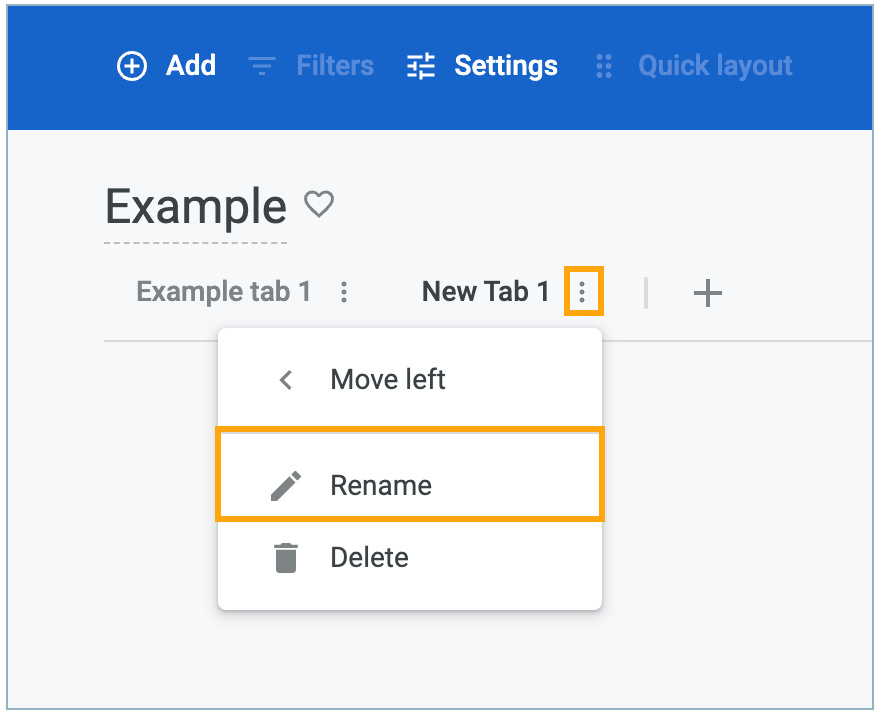878x716 pixels.
Task: Favorite the Example dashboard with the heart
Action: pos(319,205)
